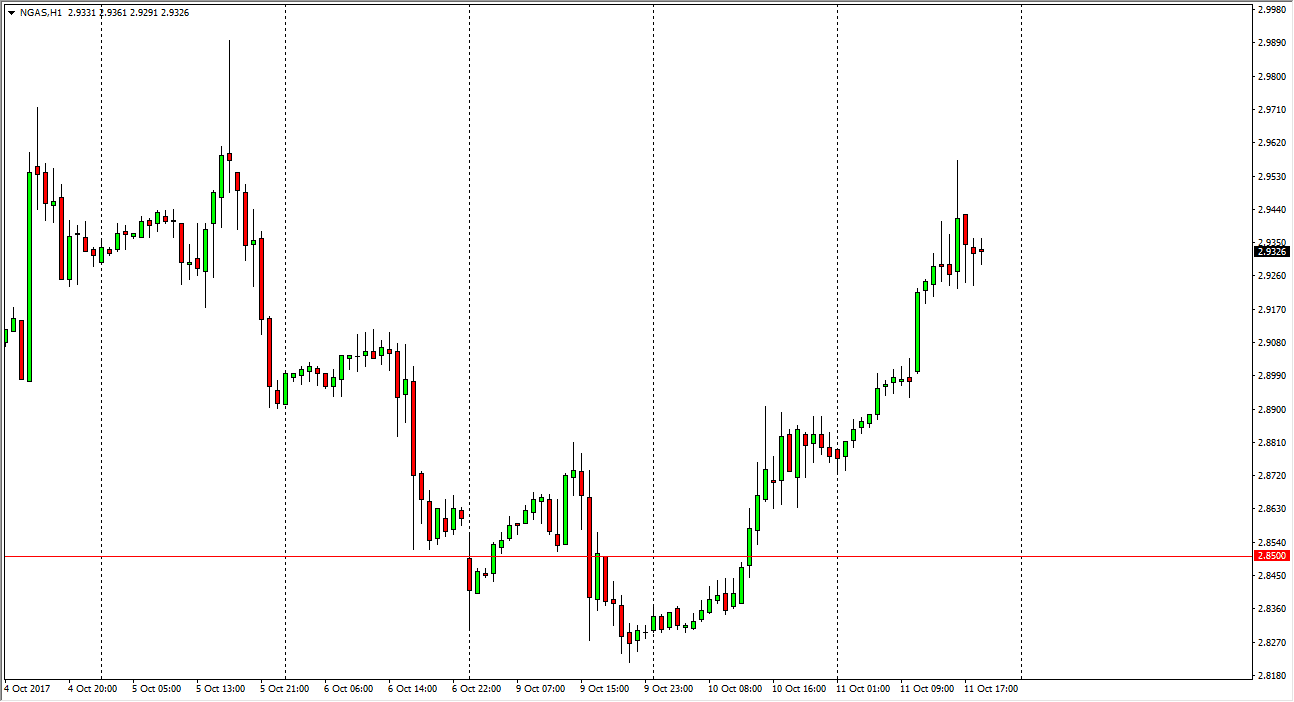Click the 2.8990 price scale label
The height and width of the screenshot is (702, 1294).
(x=1271, y=376)
